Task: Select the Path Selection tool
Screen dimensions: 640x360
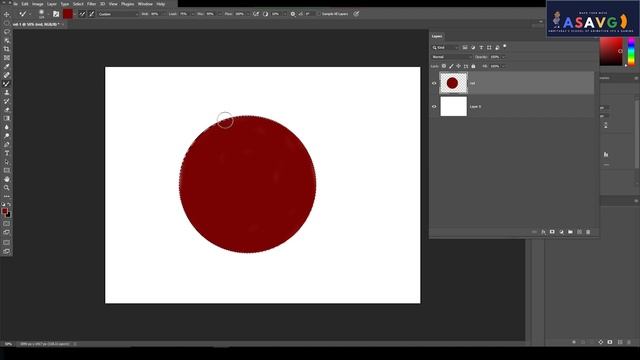Action: [7, 162]
